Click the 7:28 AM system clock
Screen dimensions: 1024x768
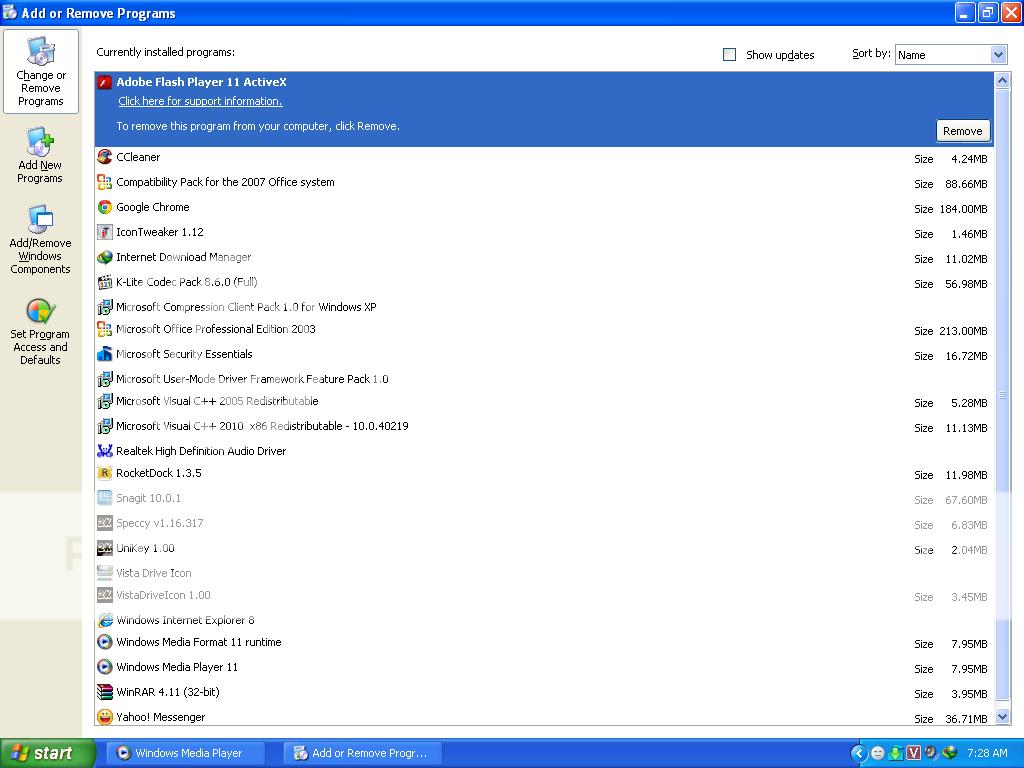(x=987, y=754)
